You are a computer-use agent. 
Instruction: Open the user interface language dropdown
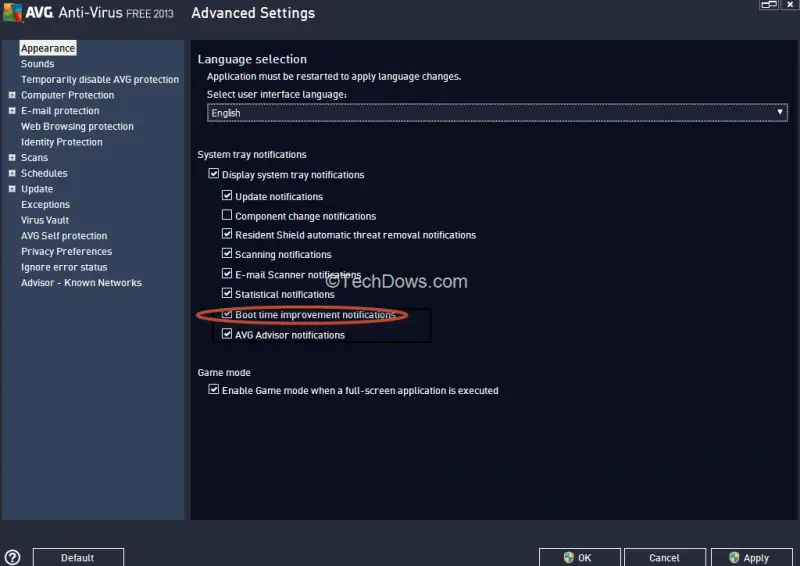(497, 113)
